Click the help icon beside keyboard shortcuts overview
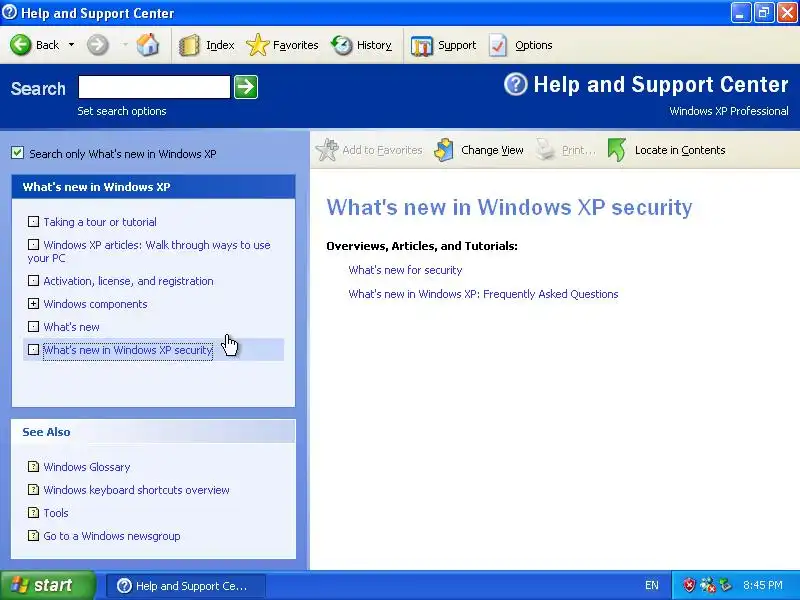 pyautogui.click(x=33, y=489)
